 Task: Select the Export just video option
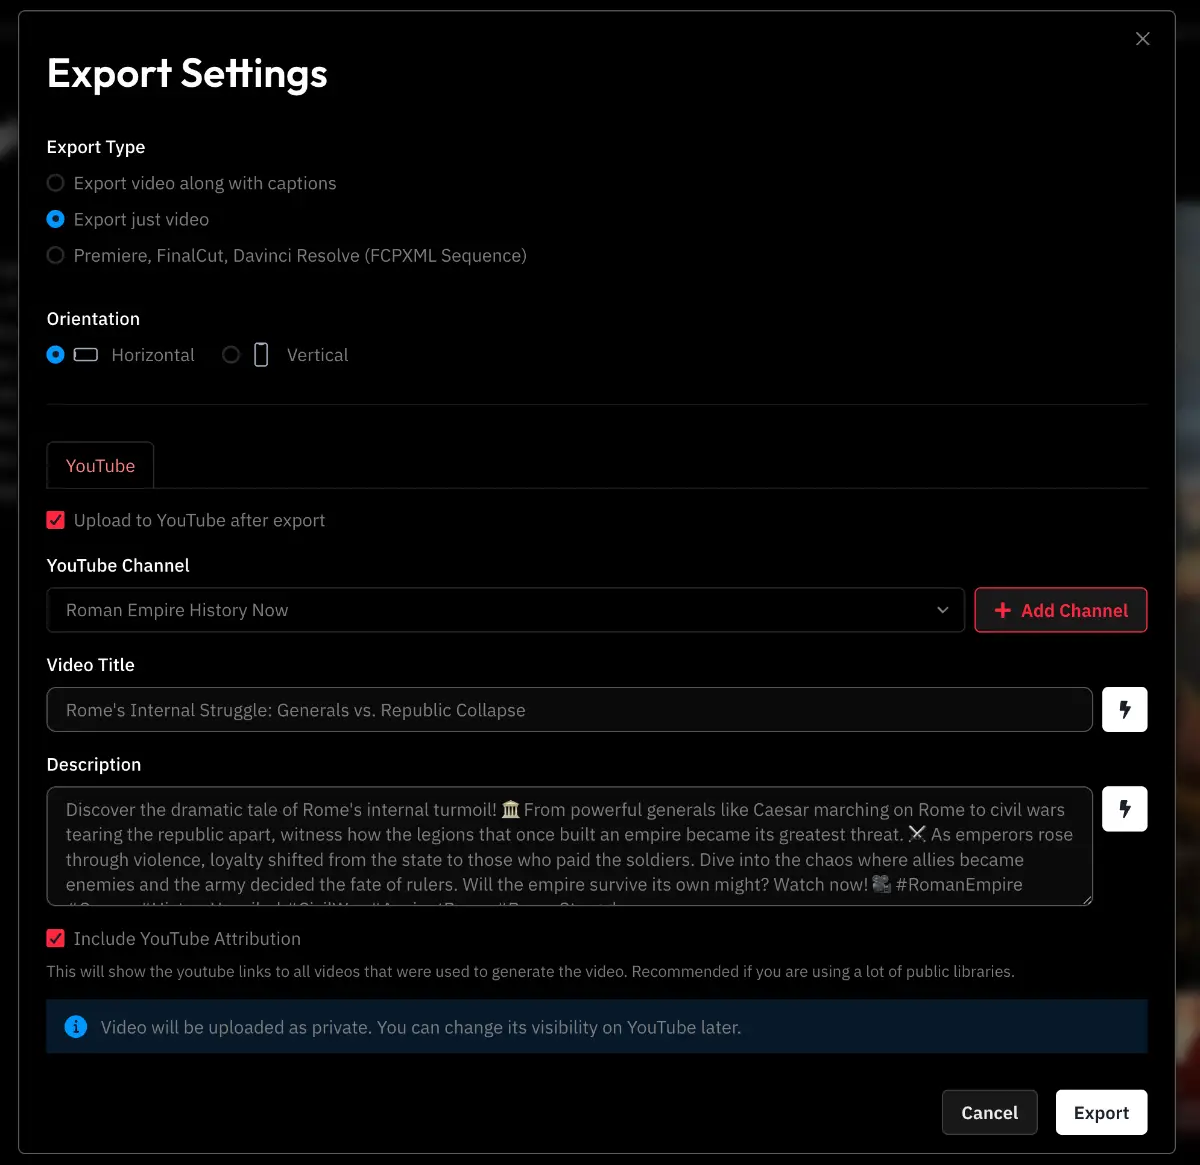56,219
